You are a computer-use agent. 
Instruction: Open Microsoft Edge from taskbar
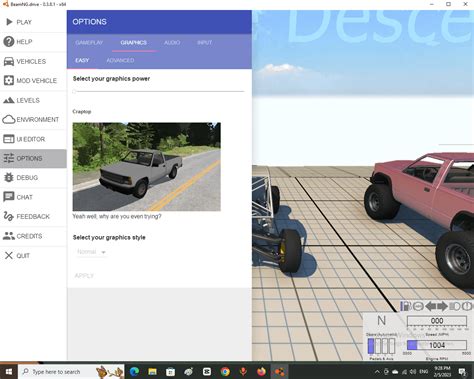coord(134,371)
